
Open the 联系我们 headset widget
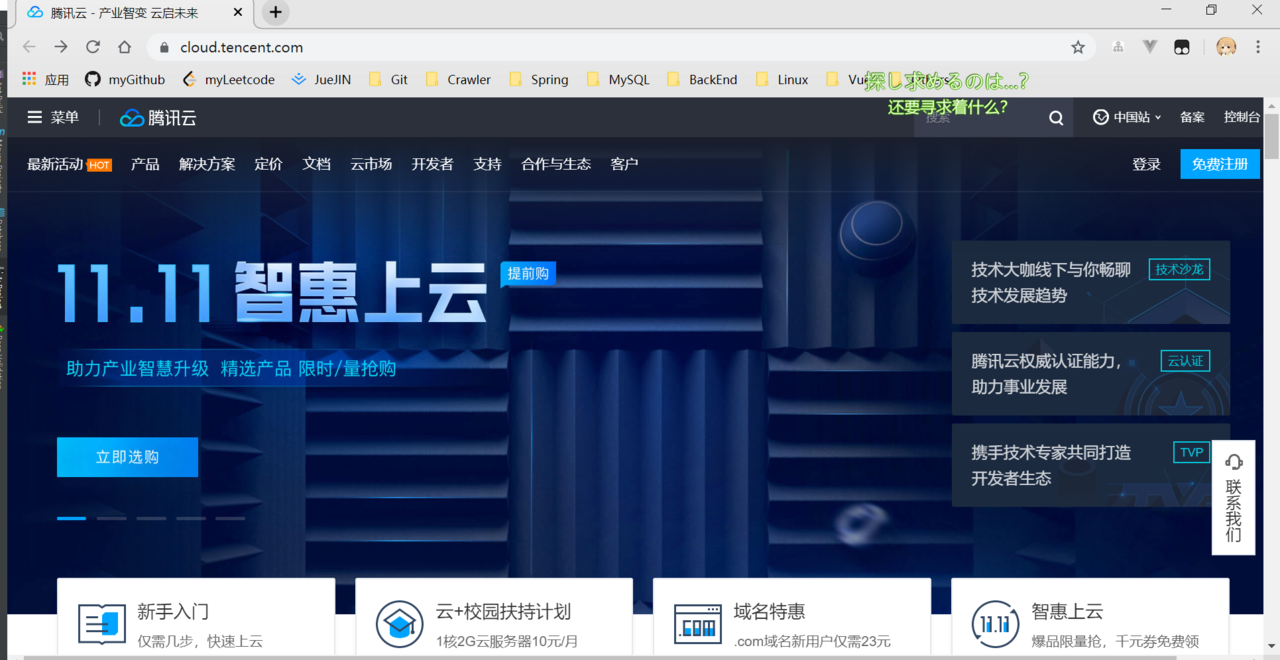tap(1233, 498)
